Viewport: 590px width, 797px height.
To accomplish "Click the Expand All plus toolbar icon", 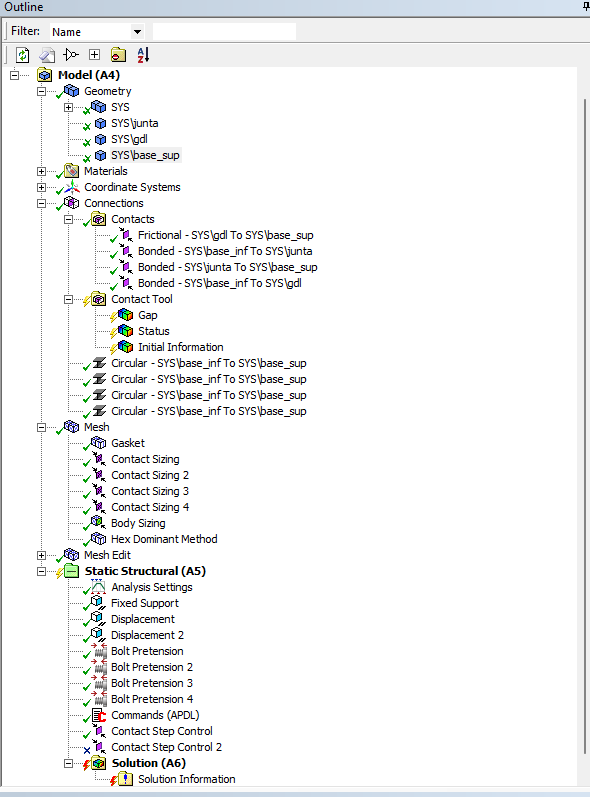I will pyautogui.click(x=95, y=54).
